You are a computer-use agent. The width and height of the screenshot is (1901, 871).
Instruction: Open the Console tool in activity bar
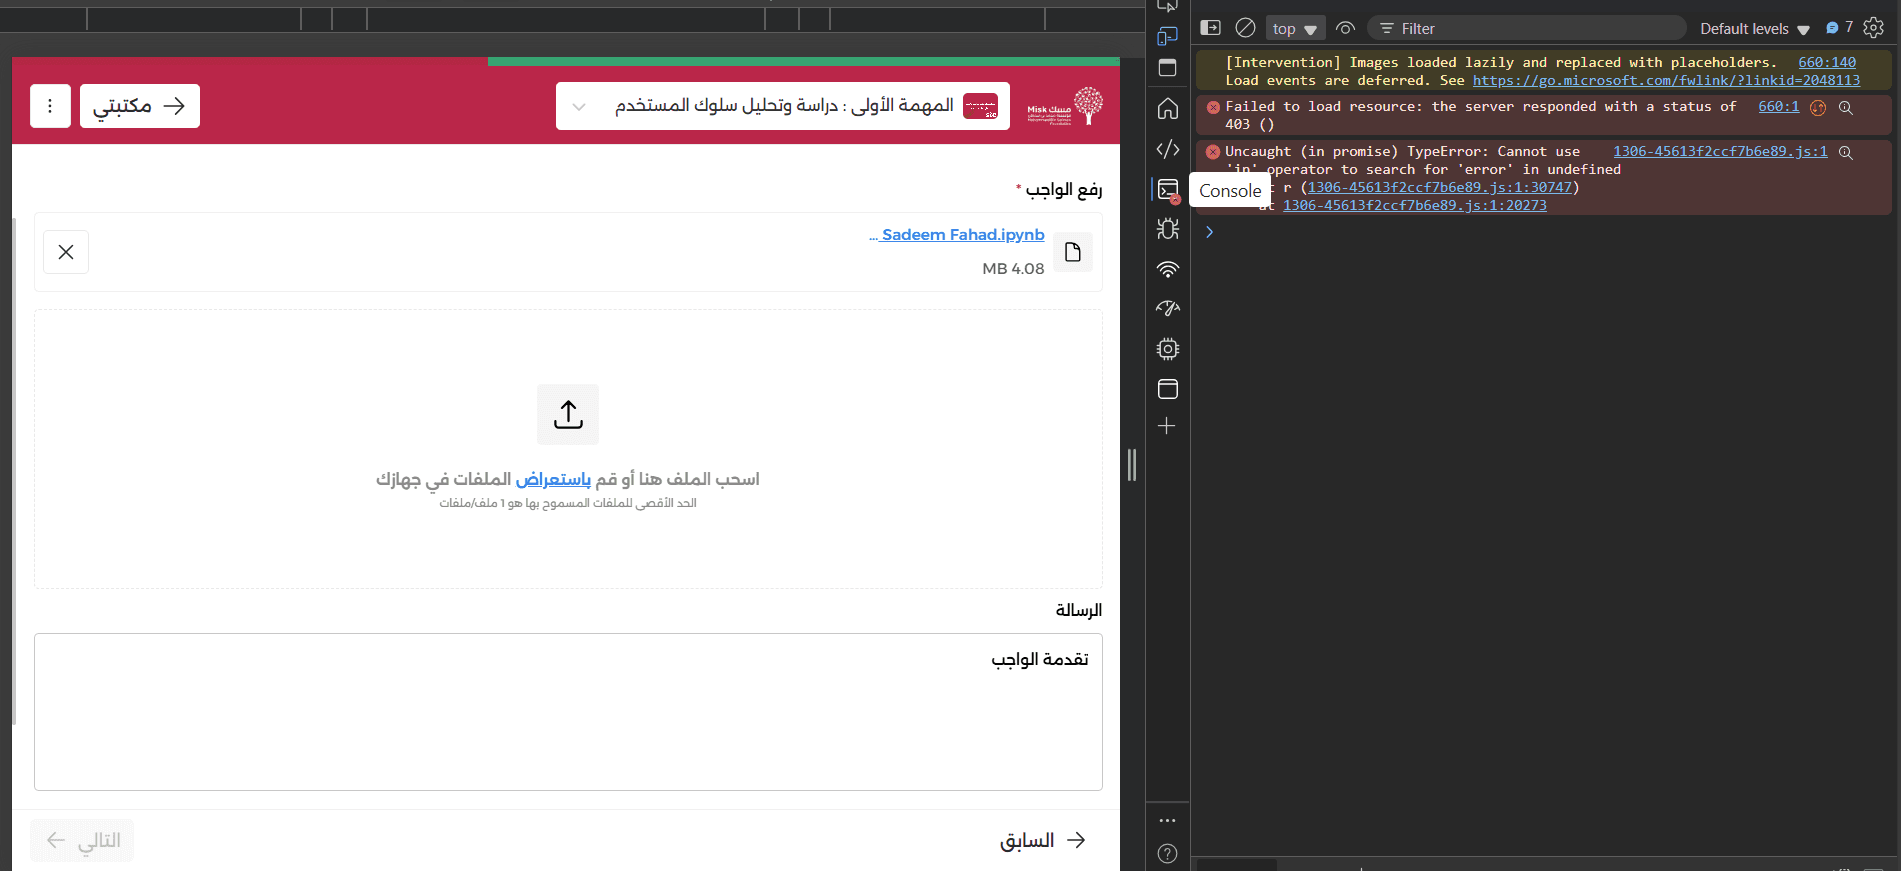pos(1167,190)
